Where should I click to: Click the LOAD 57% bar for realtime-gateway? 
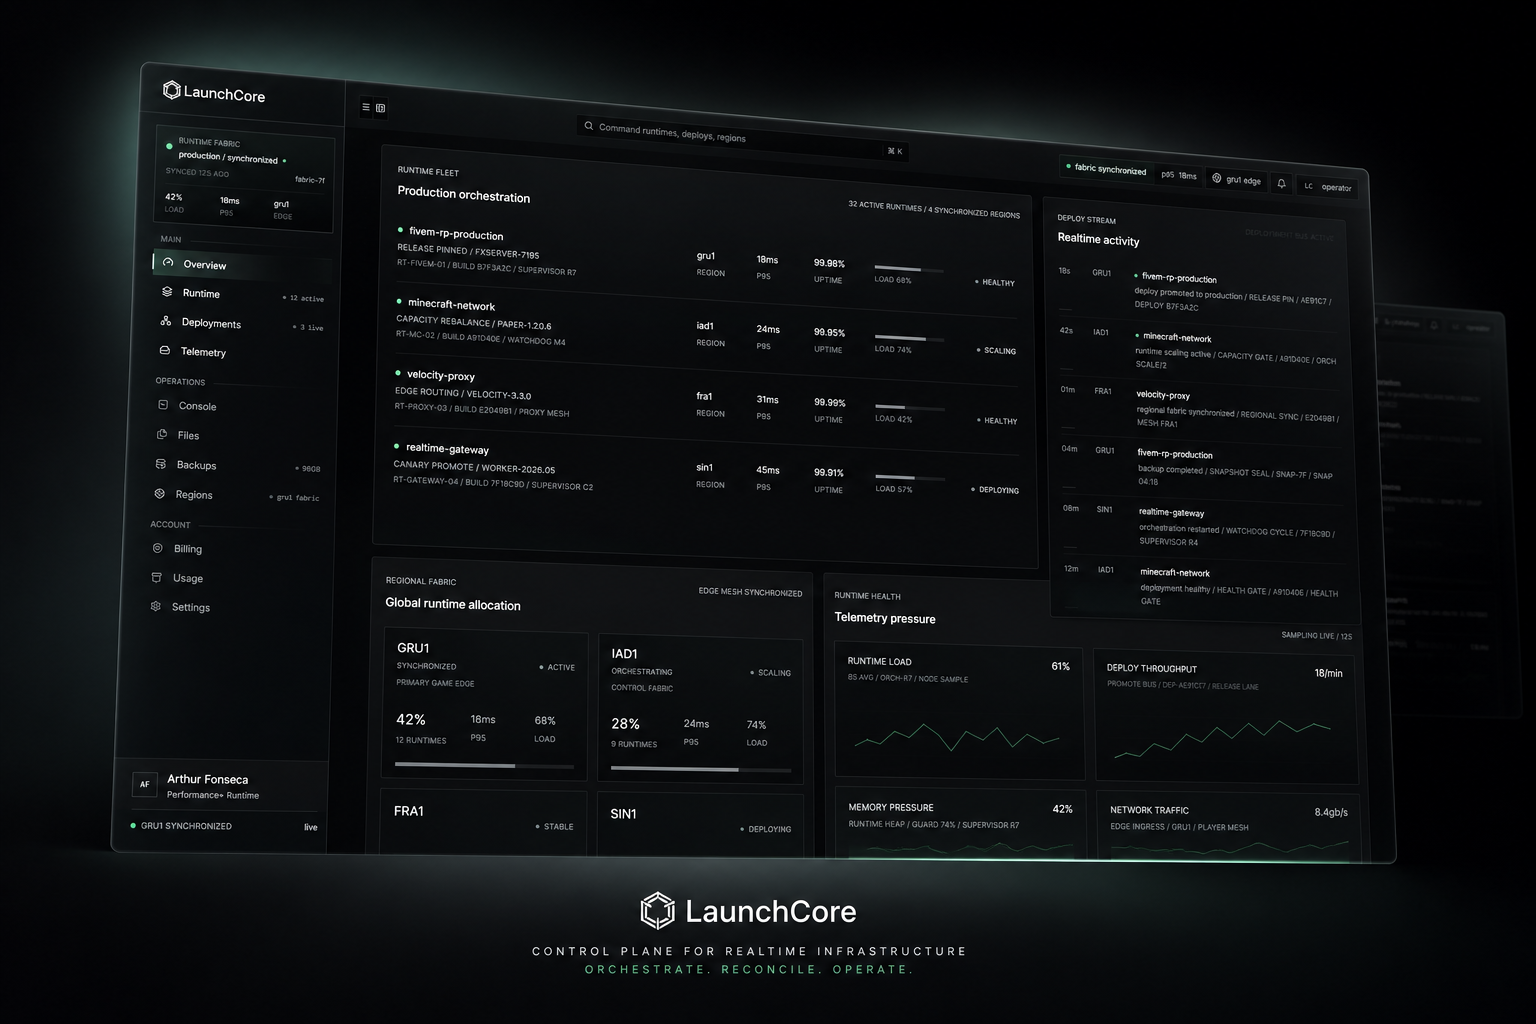click(x=911, y=478)
